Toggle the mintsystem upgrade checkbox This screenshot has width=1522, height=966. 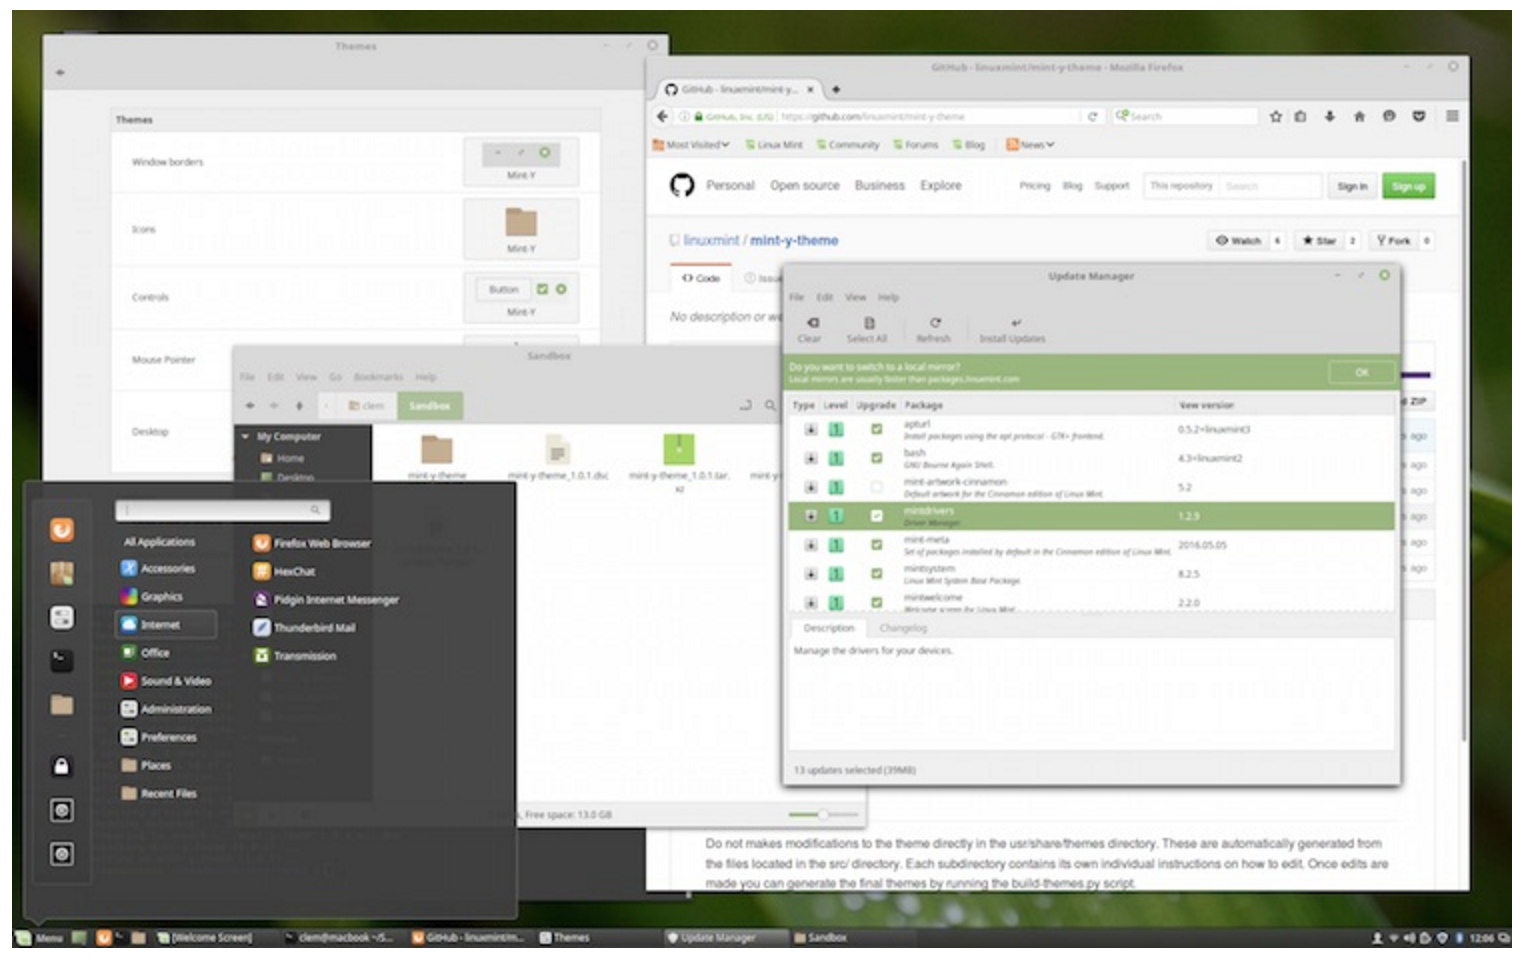point(877,574)
